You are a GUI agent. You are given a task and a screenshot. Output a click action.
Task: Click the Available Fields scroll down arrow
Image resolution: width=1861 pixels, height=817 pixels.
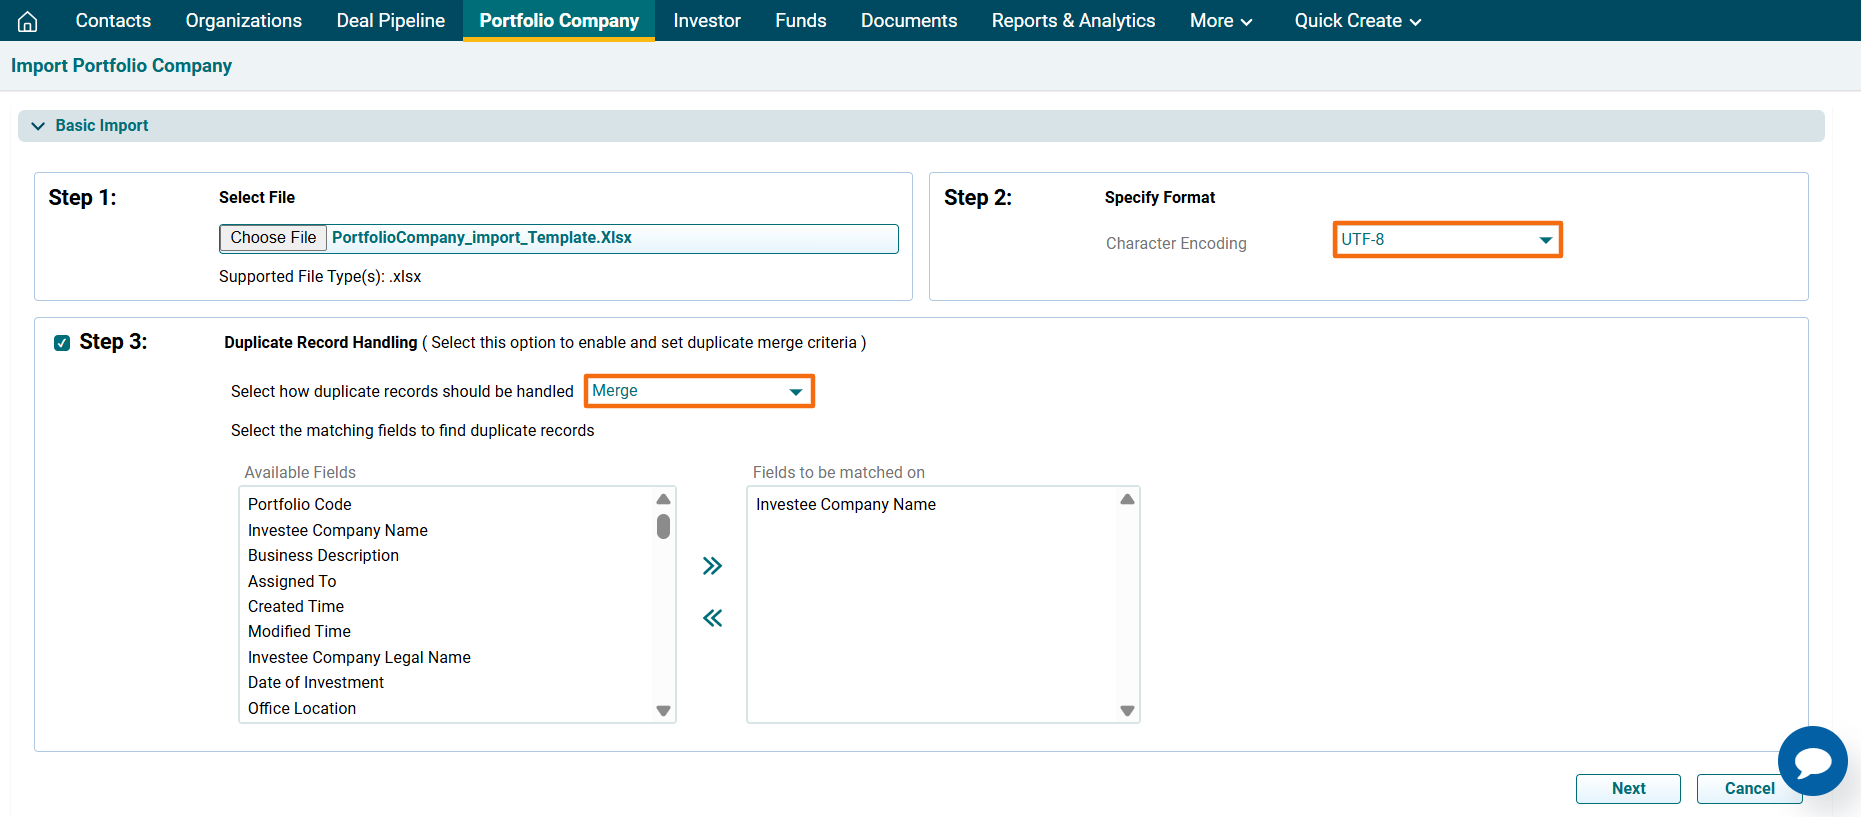tap(663, 711)
